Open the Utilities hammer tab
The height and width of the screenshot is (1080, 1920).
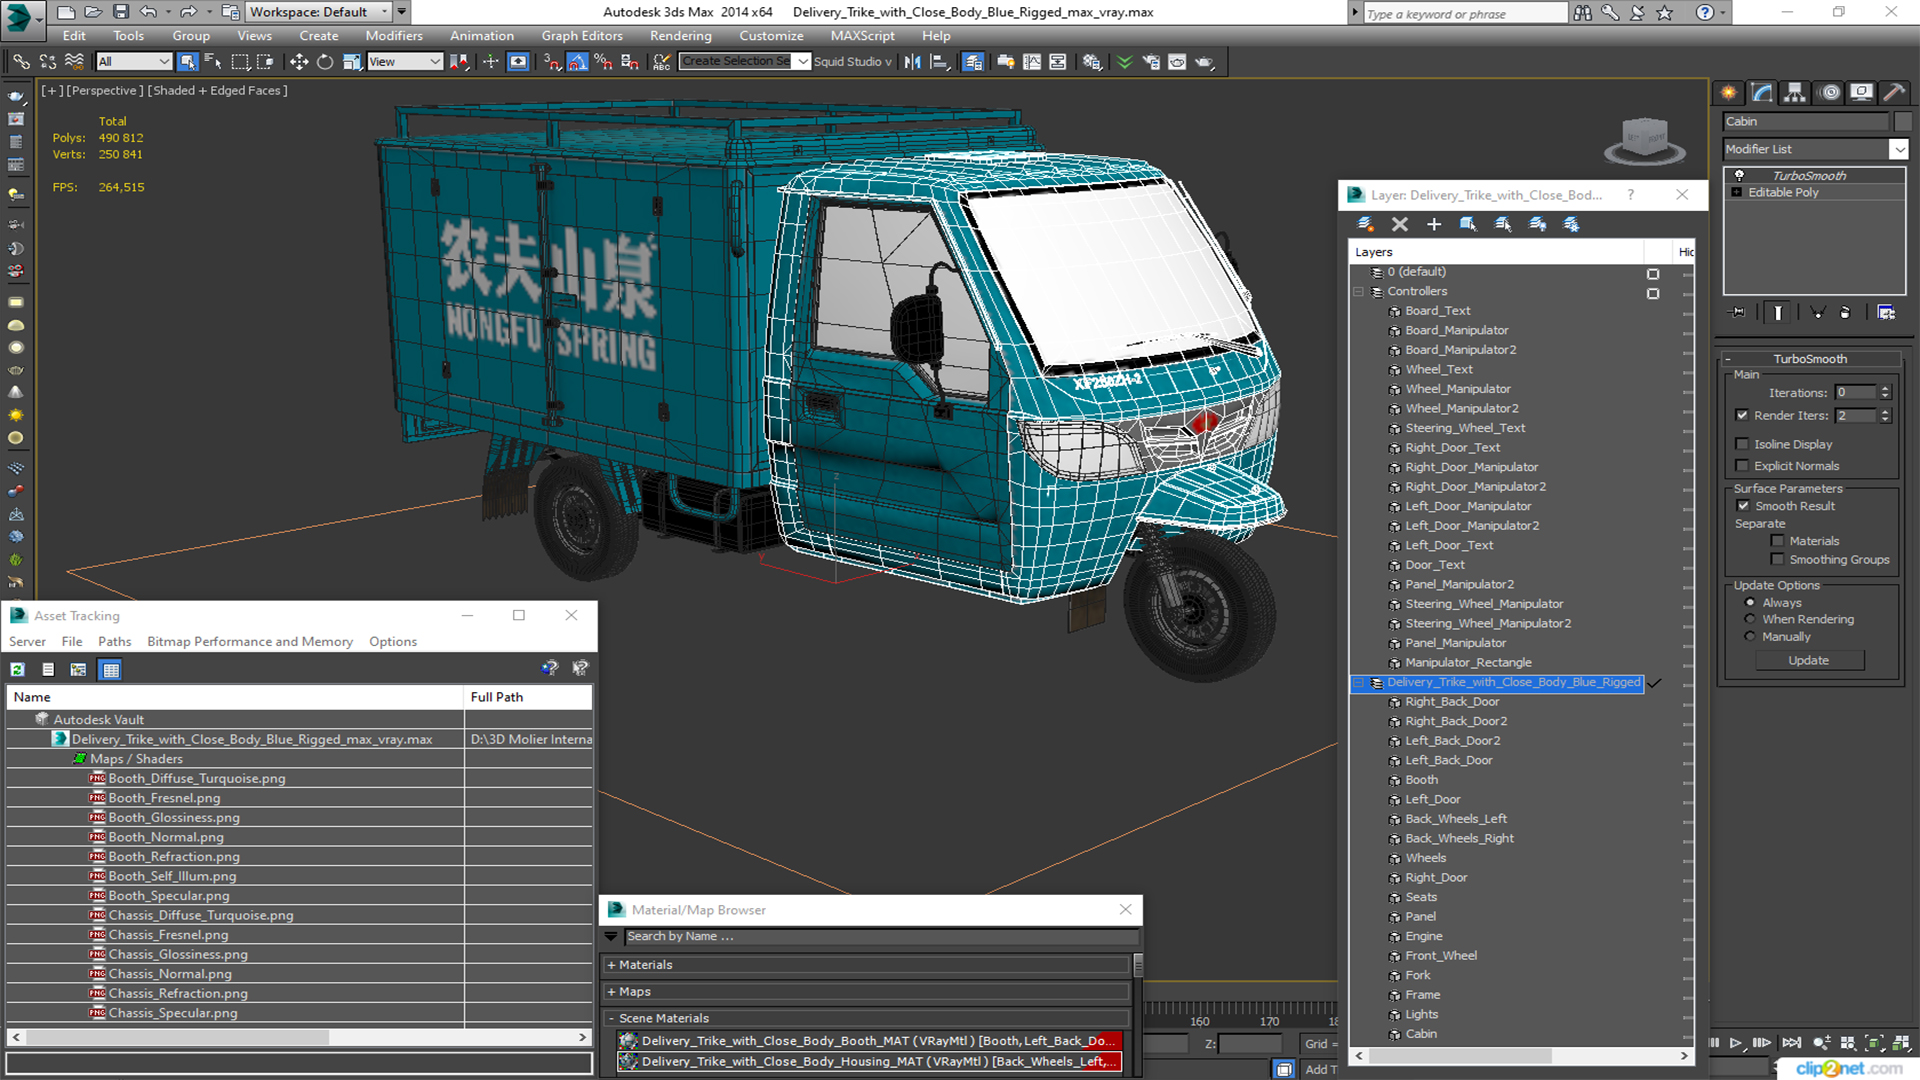(x=1894, y=93)
